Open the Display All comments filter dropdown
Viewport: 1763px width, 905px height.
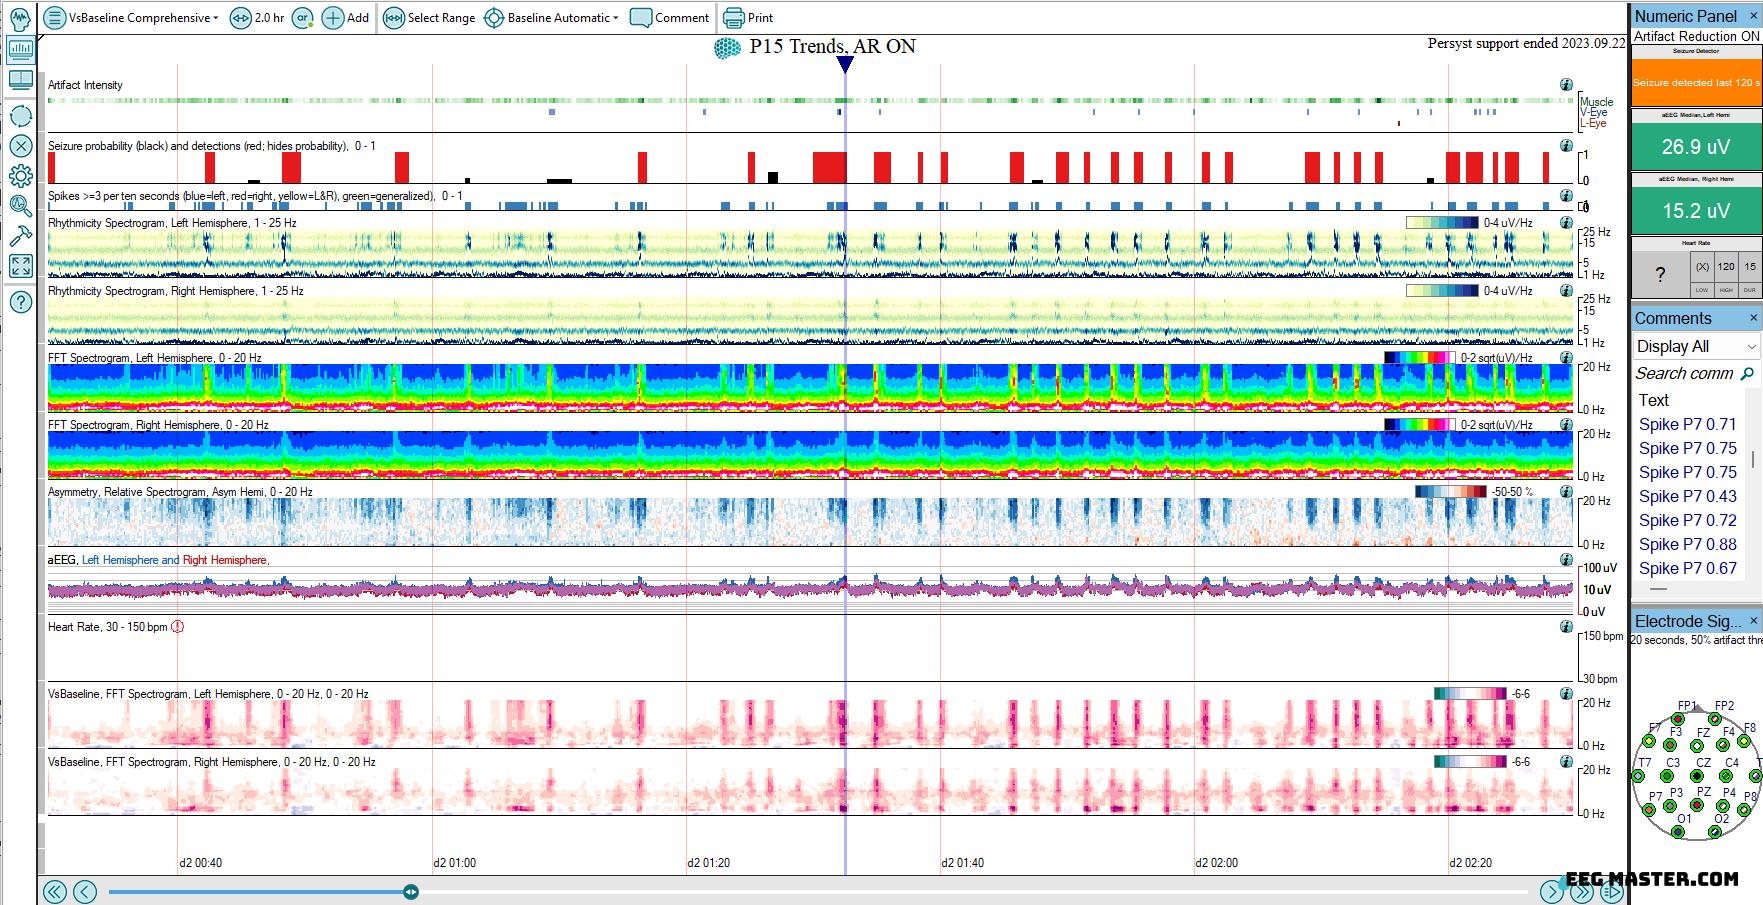pos(1696,346)
